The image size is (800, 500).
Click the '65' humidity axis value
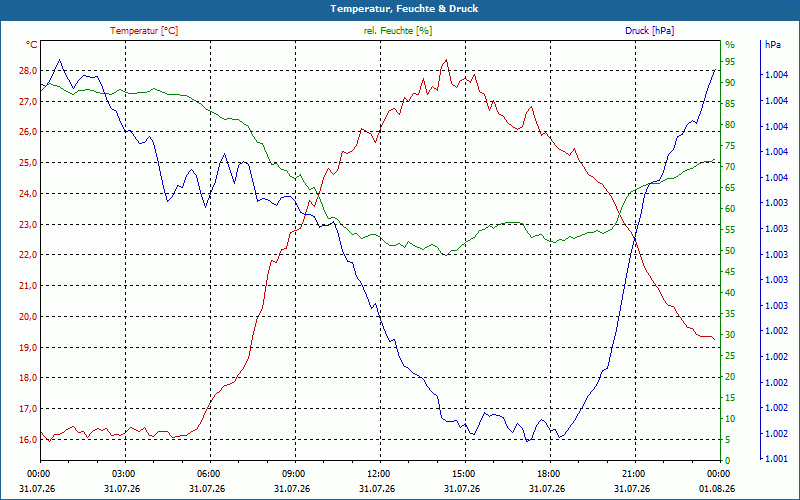click(730, 188)
